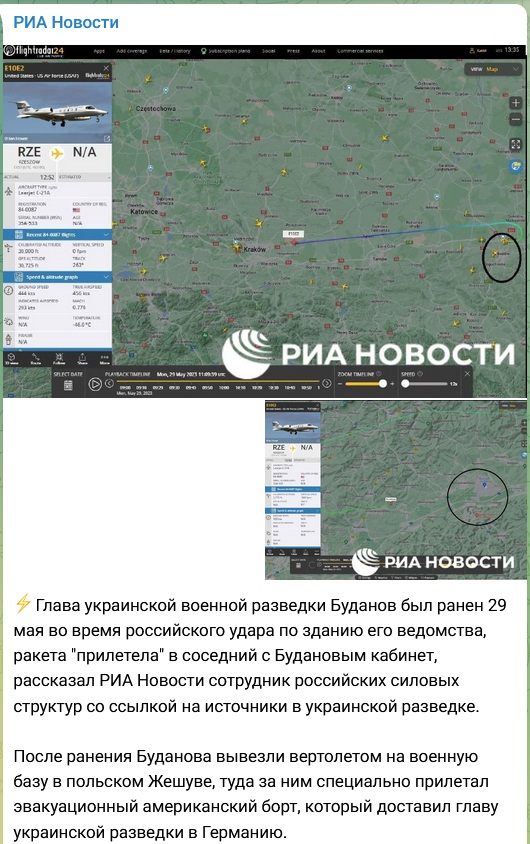Close the E10E2 flight info panel
The image size is (530, 844).
point(106,68)
